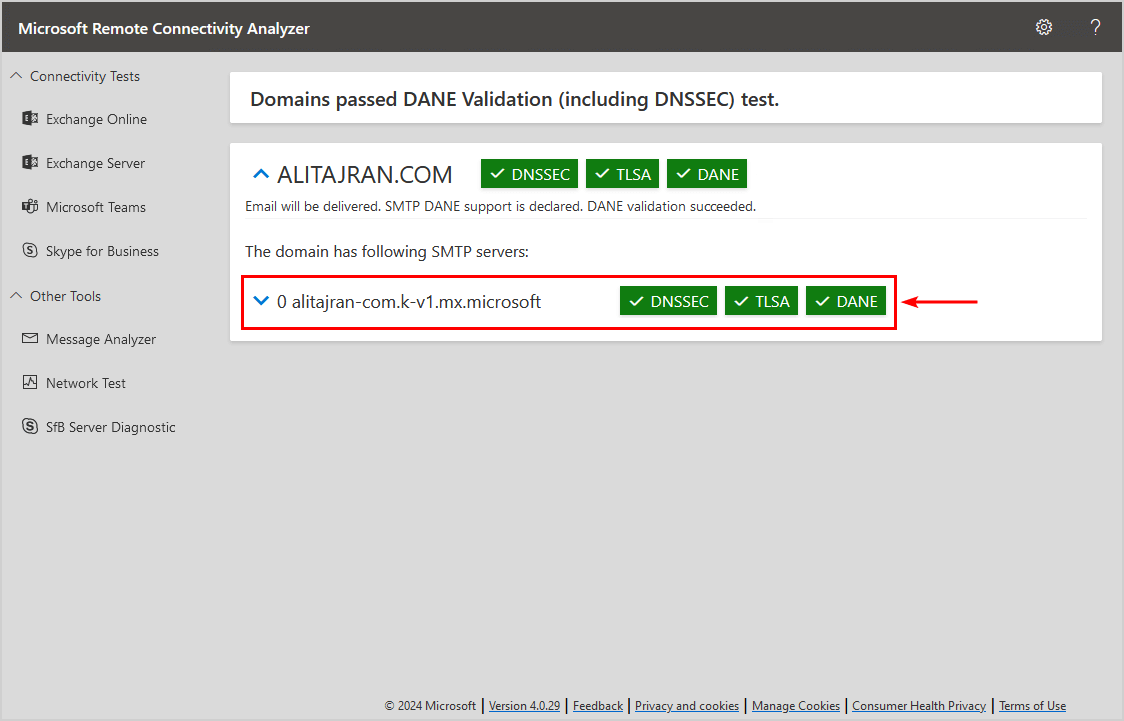Click the SMTP server row TLSA badge
This screenshot has width=1124, height=721.
tap(761, 301)
